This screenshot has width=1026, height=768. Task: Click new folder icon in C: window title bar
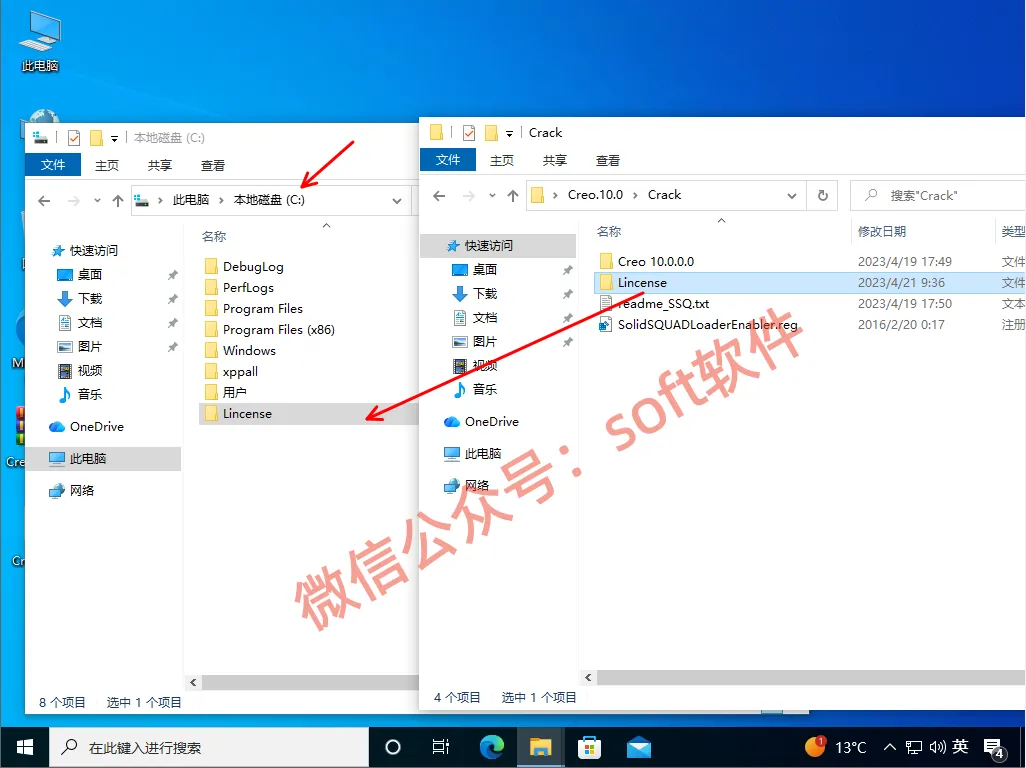tap(96, 137)
